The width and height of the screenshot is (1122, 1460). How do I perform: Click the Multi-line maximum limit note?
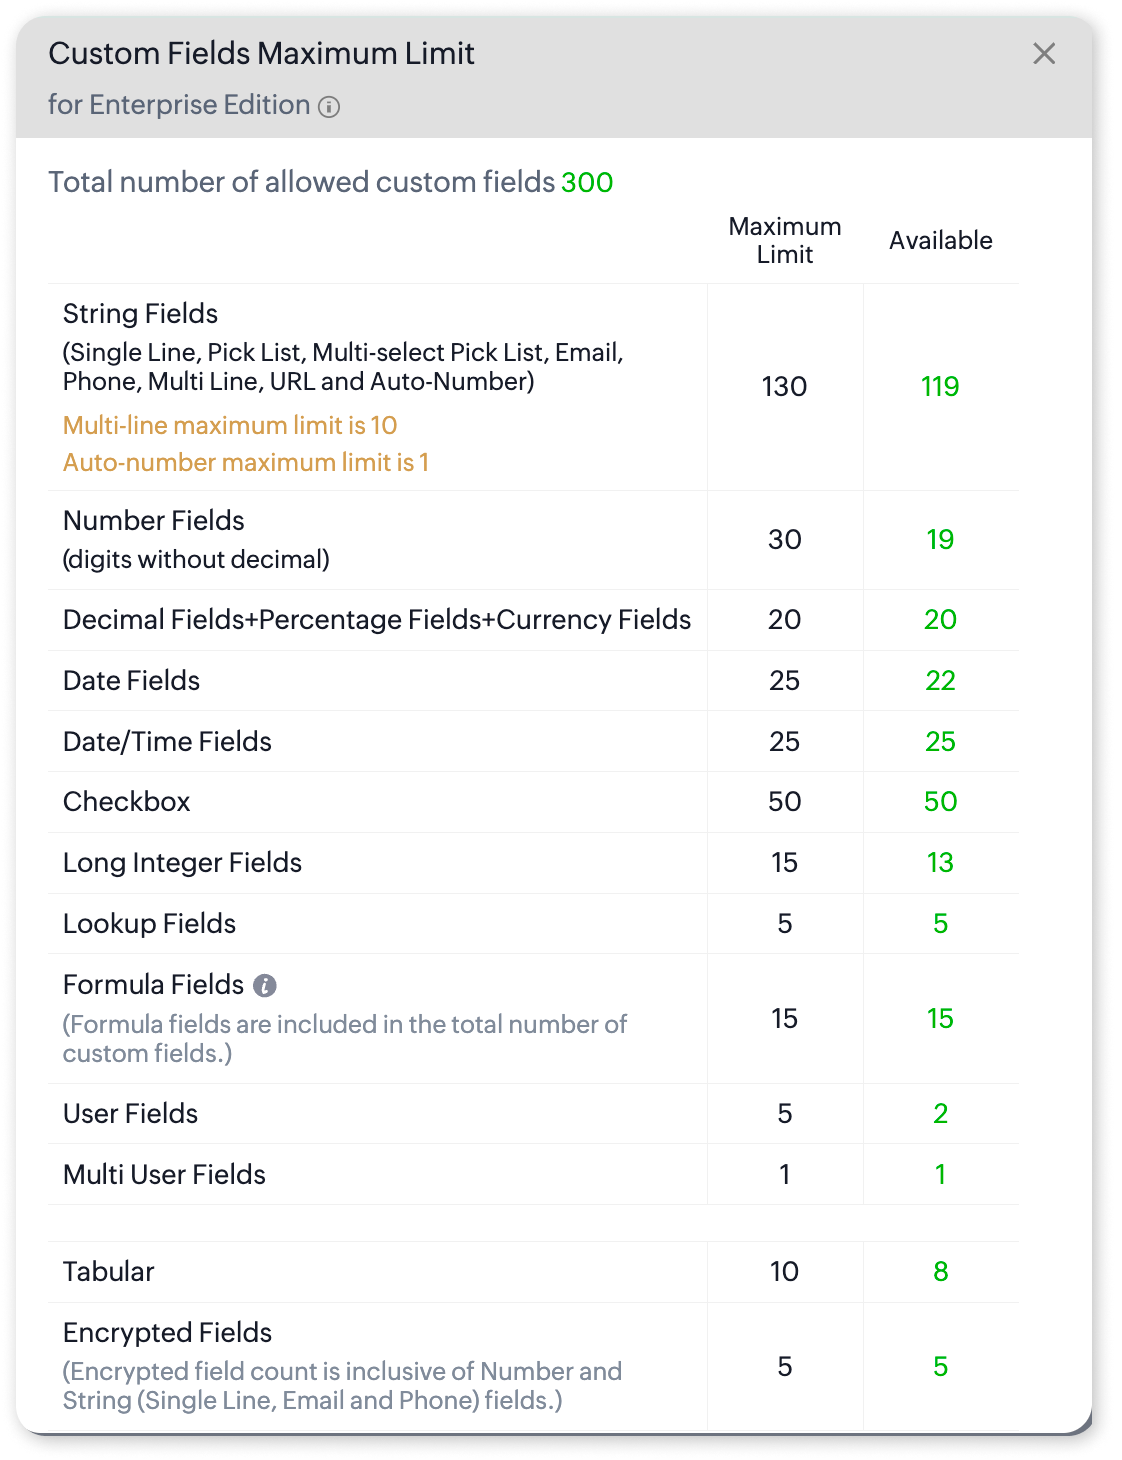point(230,426)
